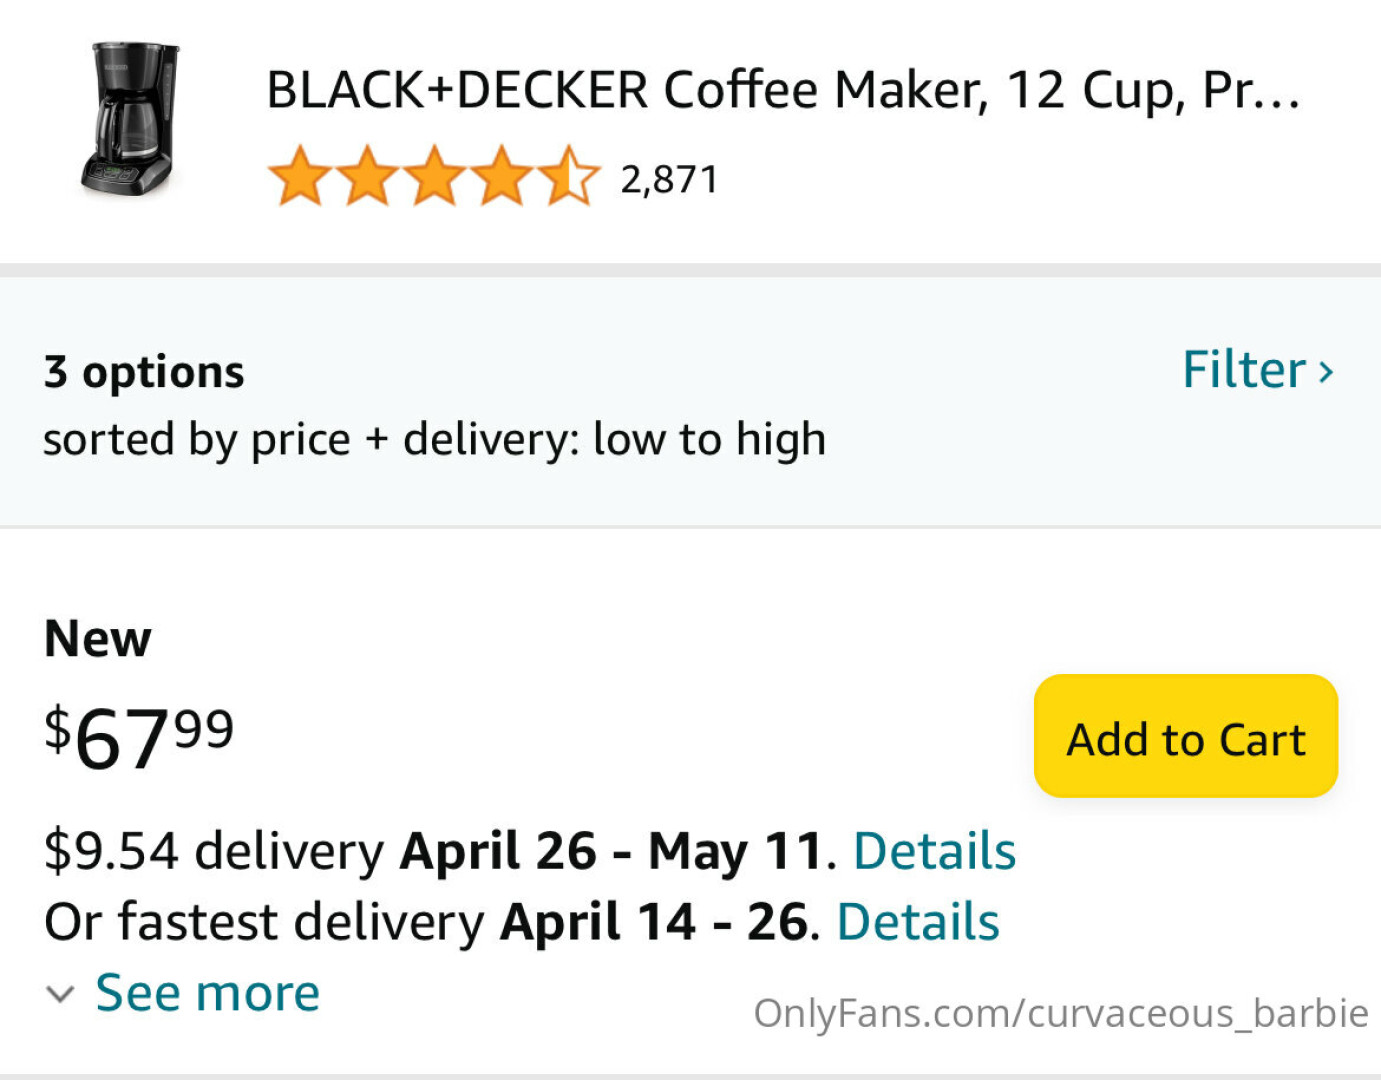Viewport: 1381px width, 1080px height.
Task: Click the sorted by price + delivery text
Action: pos(434,440)
